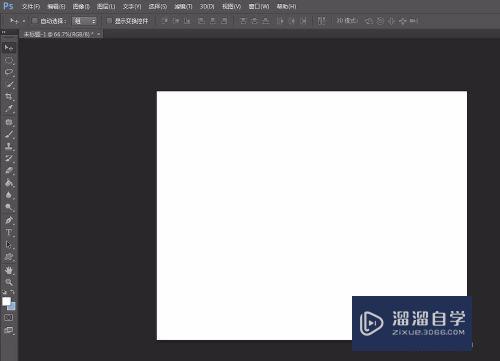Click align right edges icon
Viewport: 500px width, 361px height.
click(224, 21)
